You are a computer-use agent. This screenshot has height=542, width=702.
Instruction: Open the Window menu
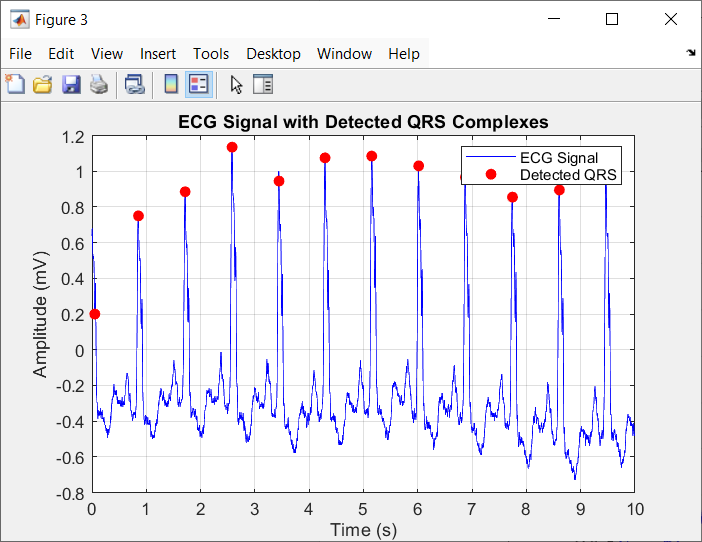[344, 54]
